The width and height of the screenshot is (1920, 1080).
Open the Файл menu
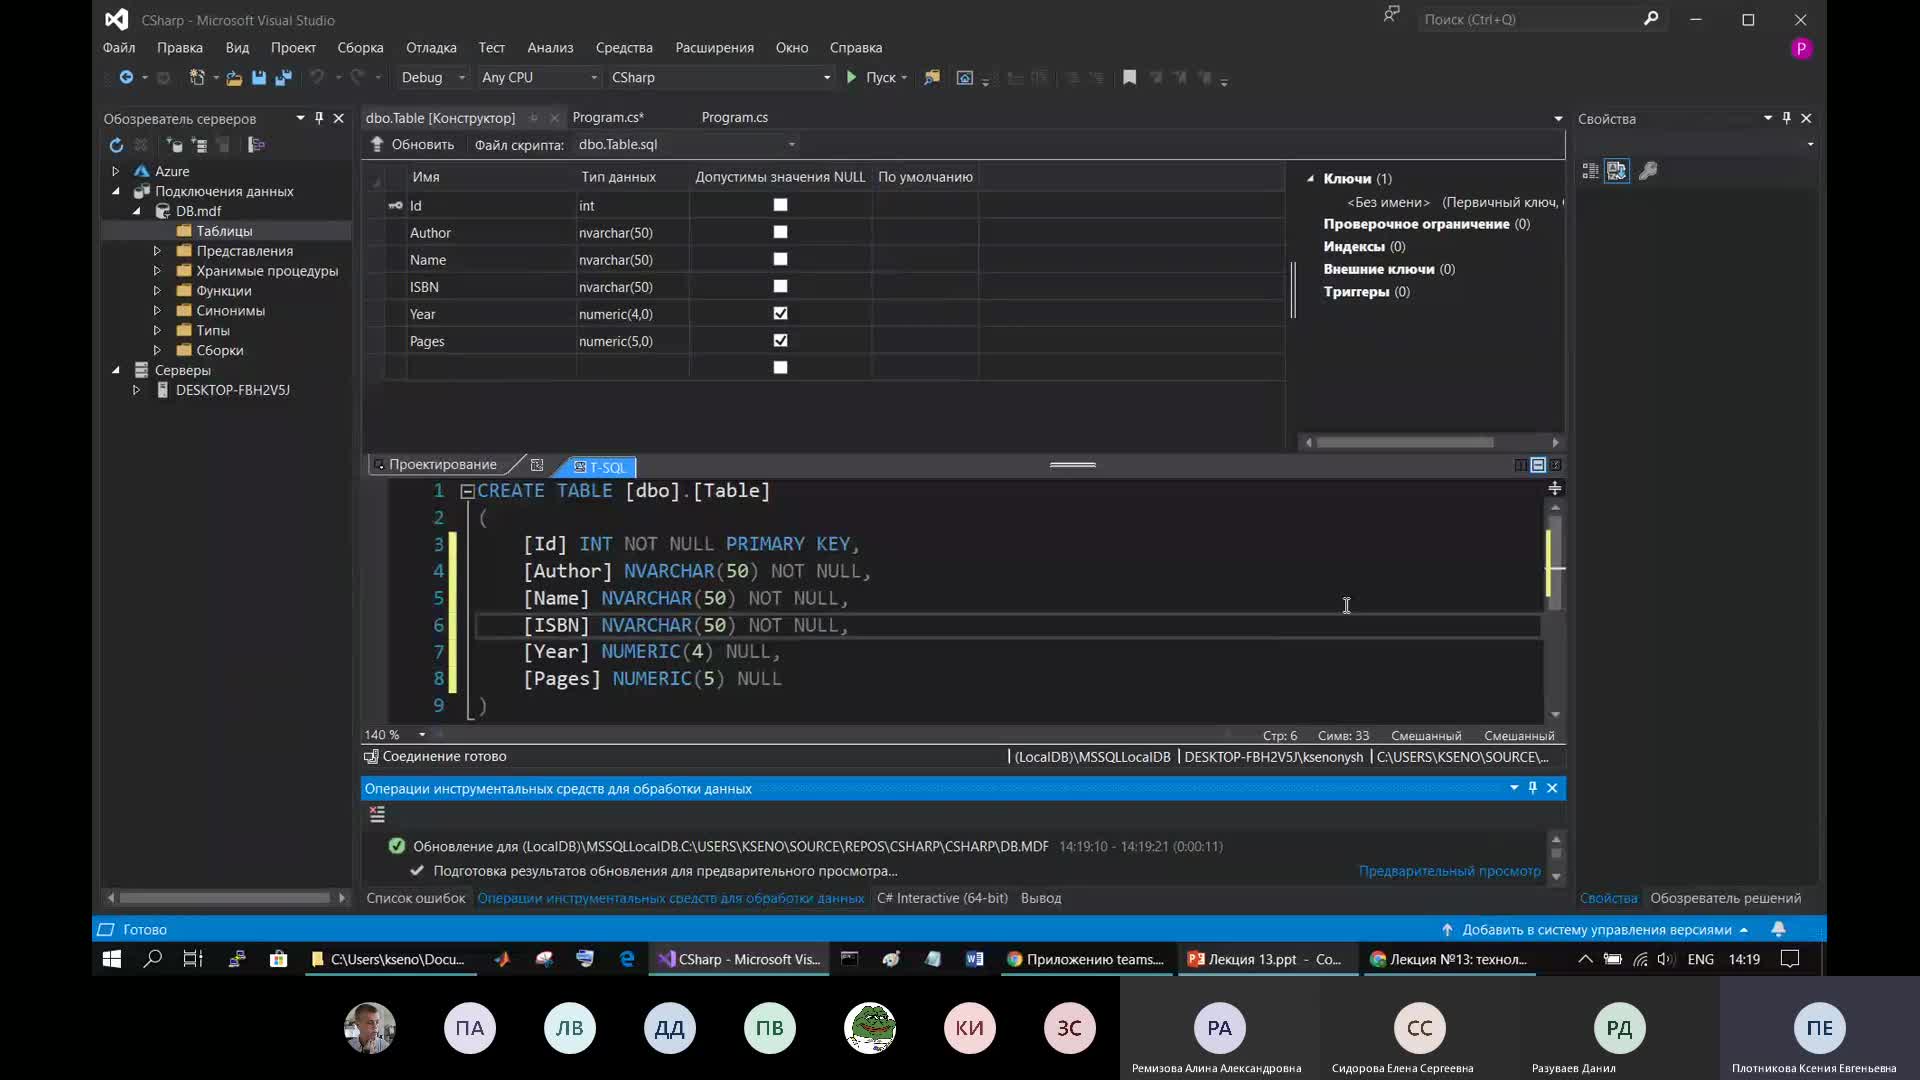pyautogui.click(x=119, y=47)
